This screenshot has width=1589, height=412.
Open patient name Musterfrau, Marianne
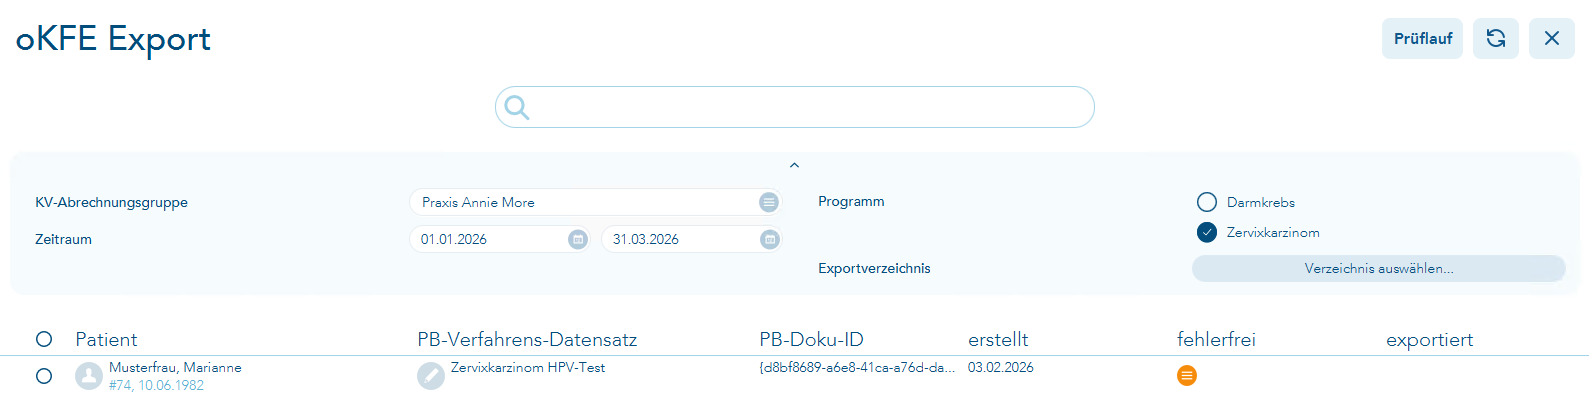click(x=175, y=367)
